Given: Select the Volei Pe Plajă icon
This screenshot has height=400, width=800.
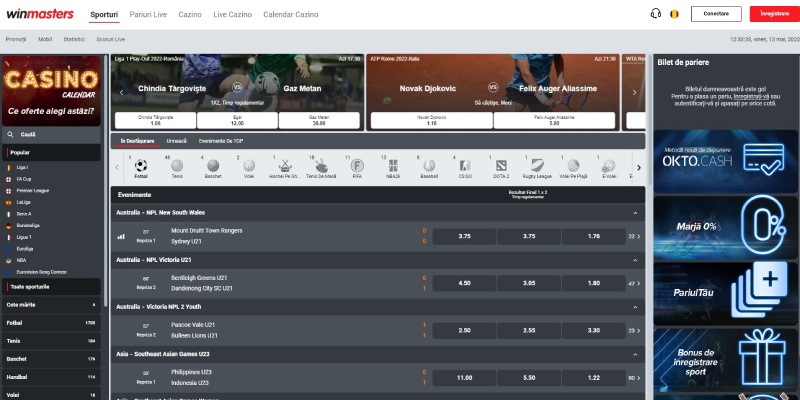Looking at the screenshot, I should tap(573, 166).
